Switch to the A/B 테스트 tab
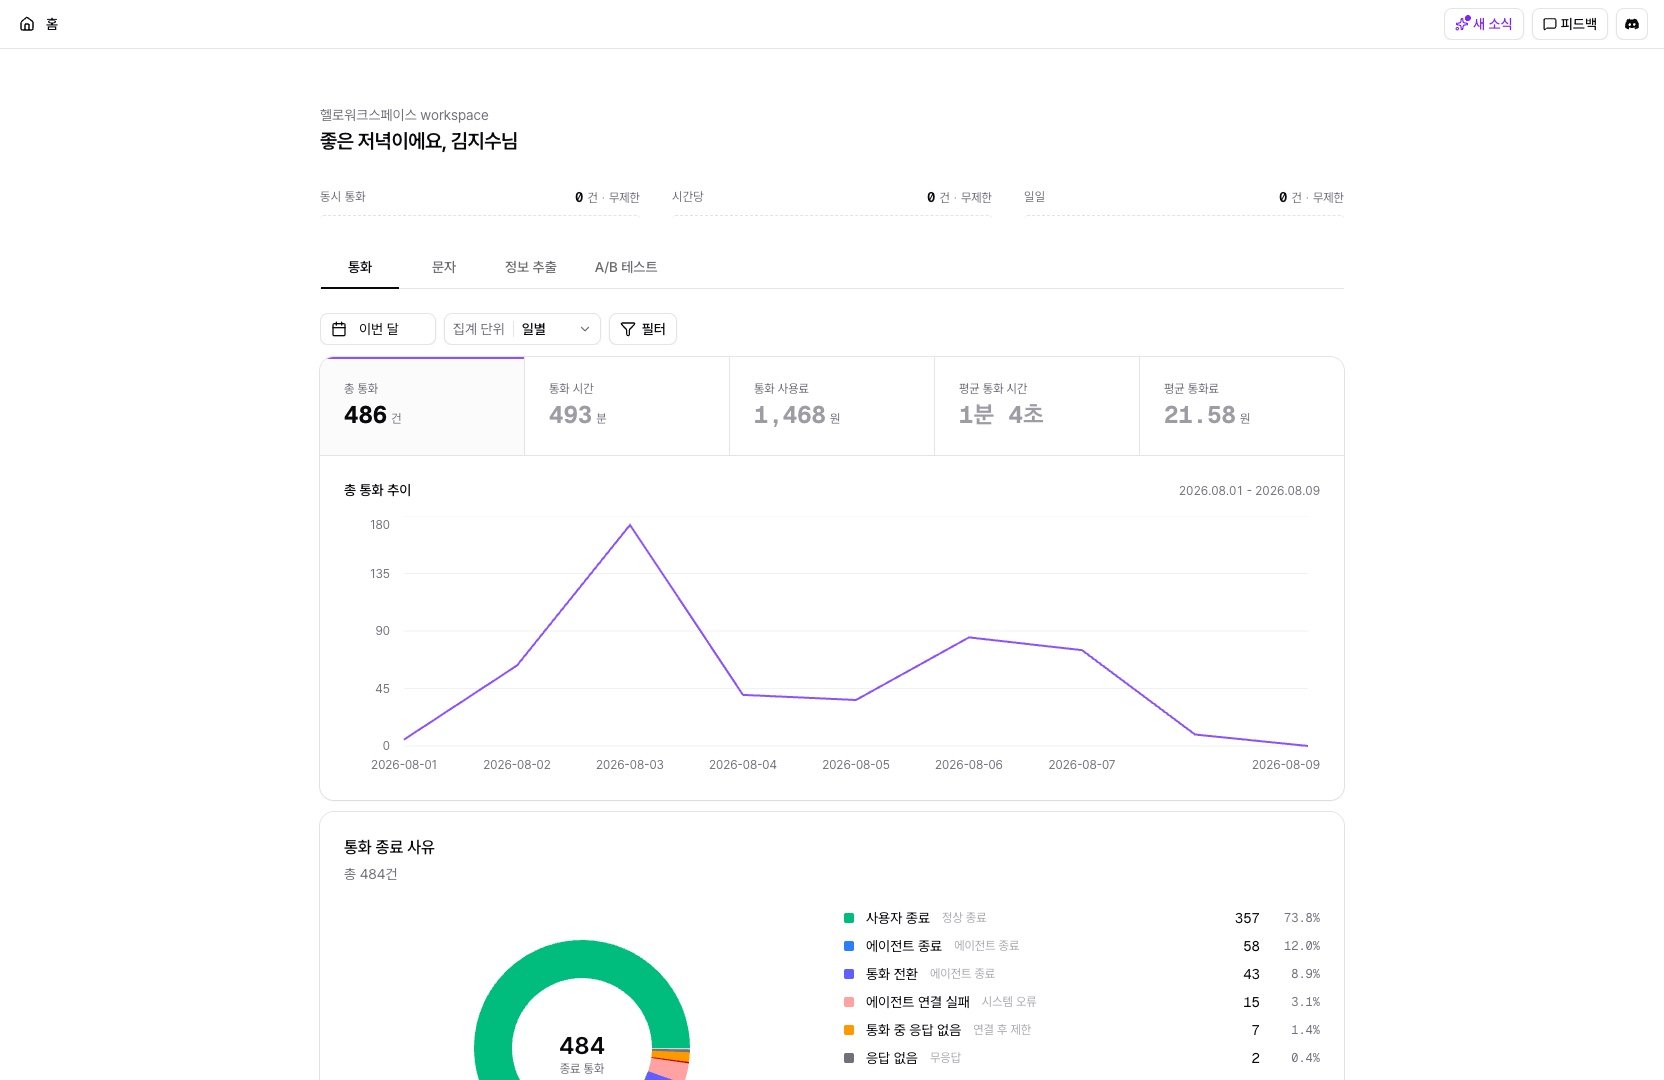 [626, 267]
